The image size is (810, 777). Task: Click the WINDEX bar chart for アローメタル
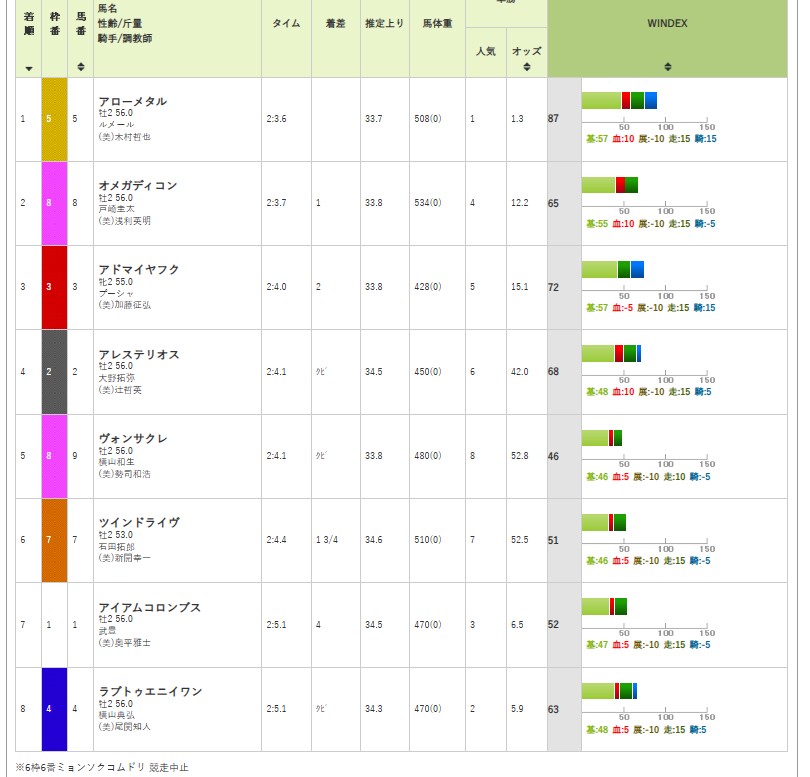coord(619,100)
